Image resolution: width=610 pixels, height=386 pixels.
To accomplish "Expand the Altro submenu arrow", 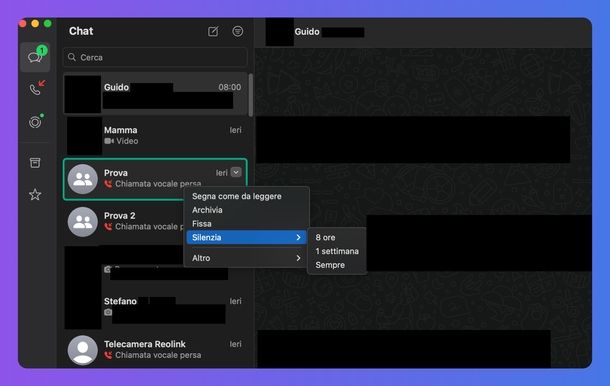I will pos(298,258).
